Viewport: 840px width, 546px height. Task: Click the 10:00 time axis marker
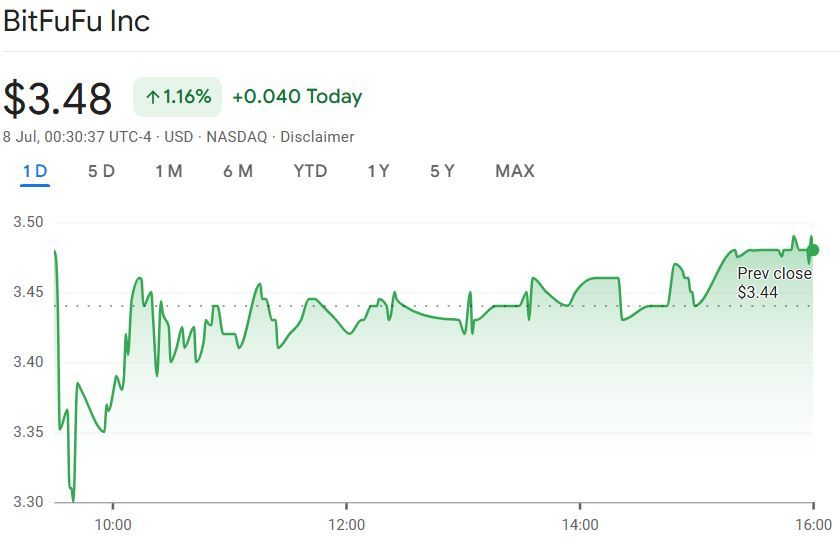[x=113, y=525]
